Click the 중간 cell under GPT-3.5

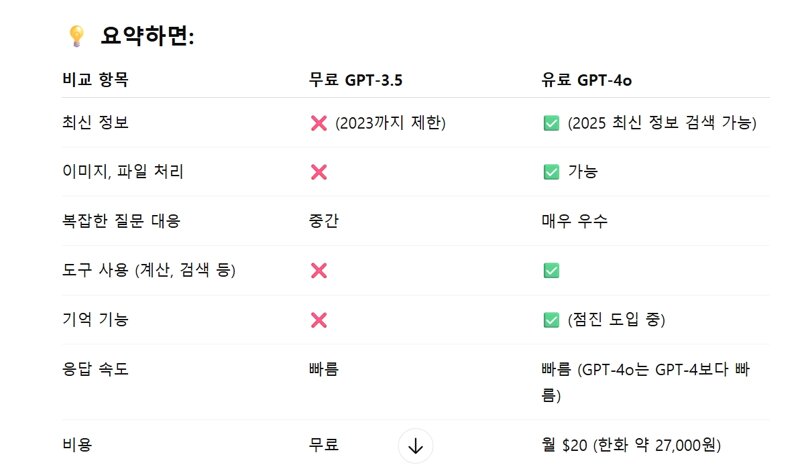pos(324,221)
